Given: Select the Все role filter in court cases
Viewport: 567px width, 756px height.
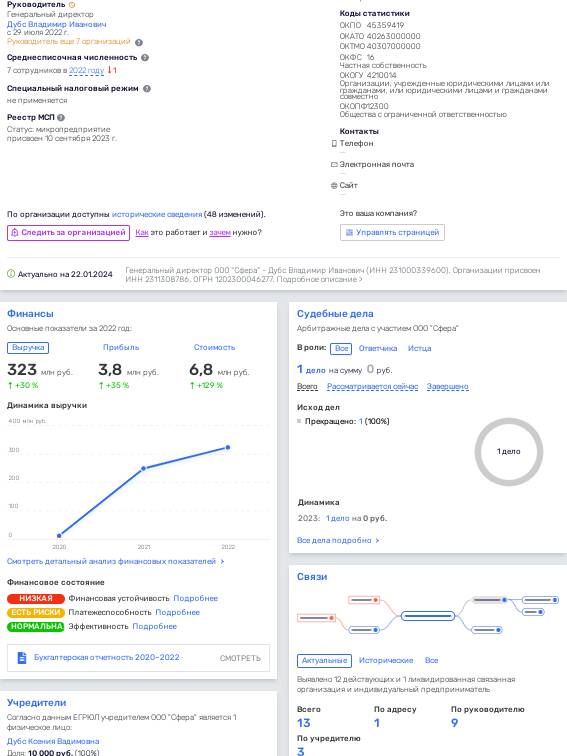Looking at the screenshot, I should [341, 349].
